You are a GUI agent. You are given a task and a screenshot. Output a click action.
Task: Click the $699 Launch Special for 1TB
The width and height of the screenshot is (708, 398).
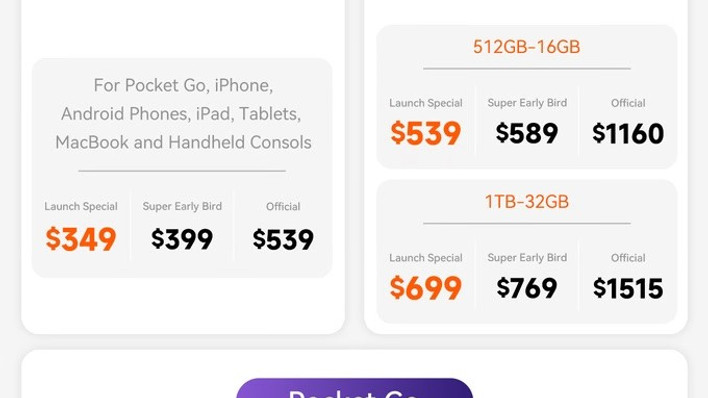coord(425,288)
